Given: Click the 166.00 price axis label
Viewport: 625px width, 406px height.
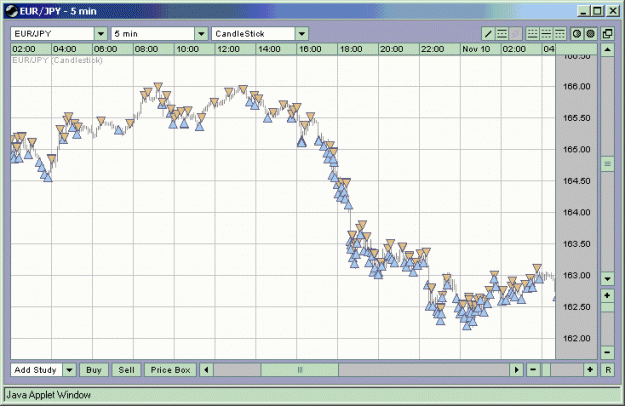Looking at the screenshot, I should 577,86.
